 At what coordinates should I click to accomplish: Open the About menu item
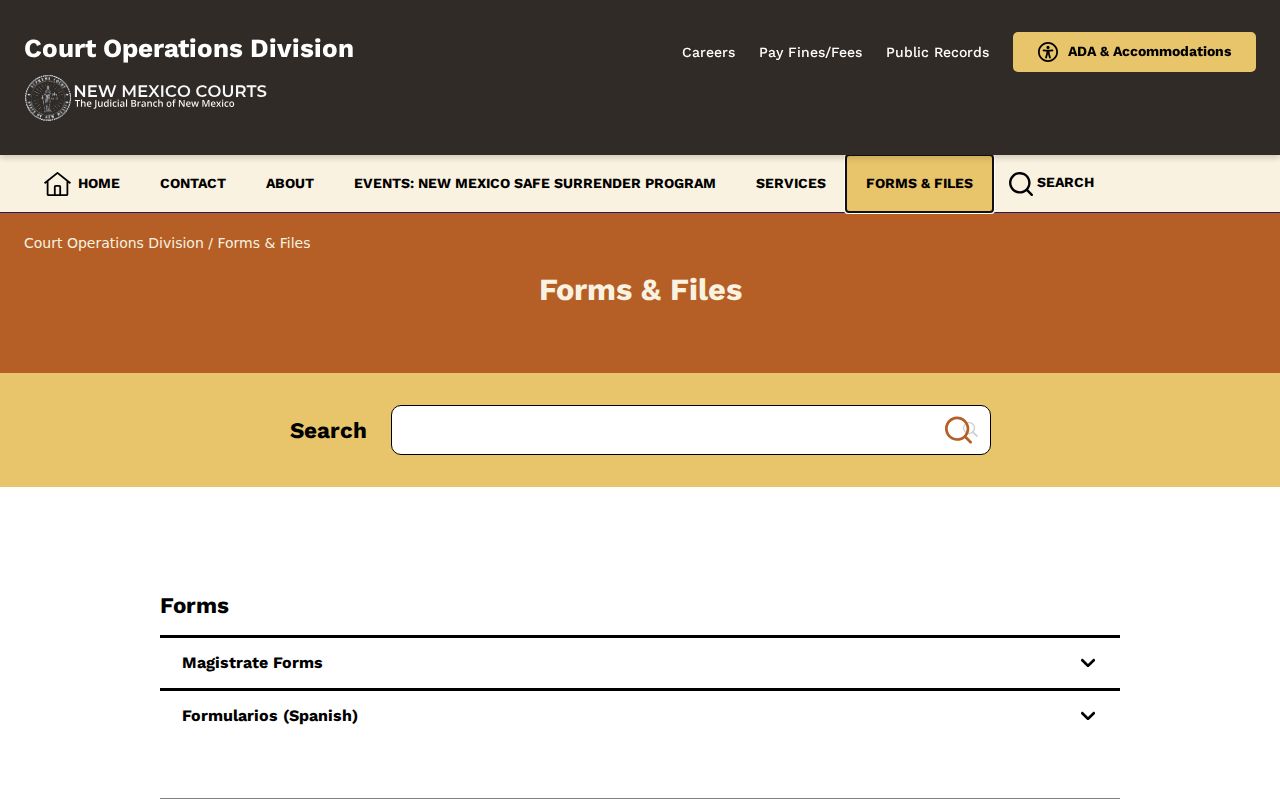[290, 183]
